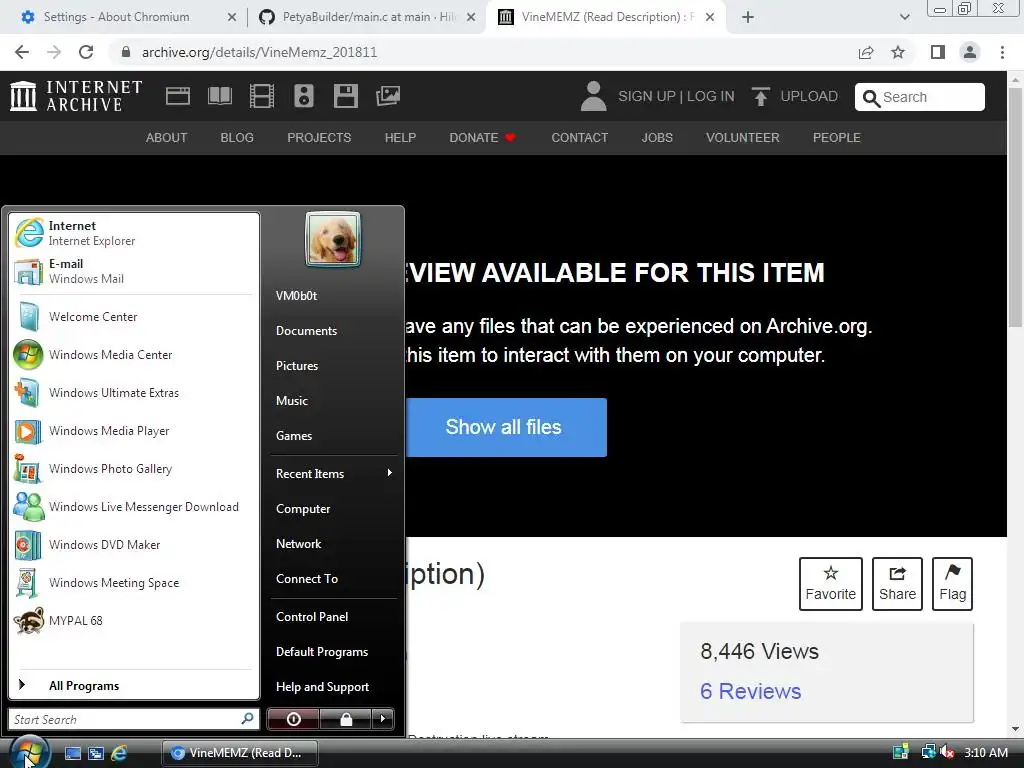Open Archive audio speaker icon
1024x768 pixels.
click(304, 96)
